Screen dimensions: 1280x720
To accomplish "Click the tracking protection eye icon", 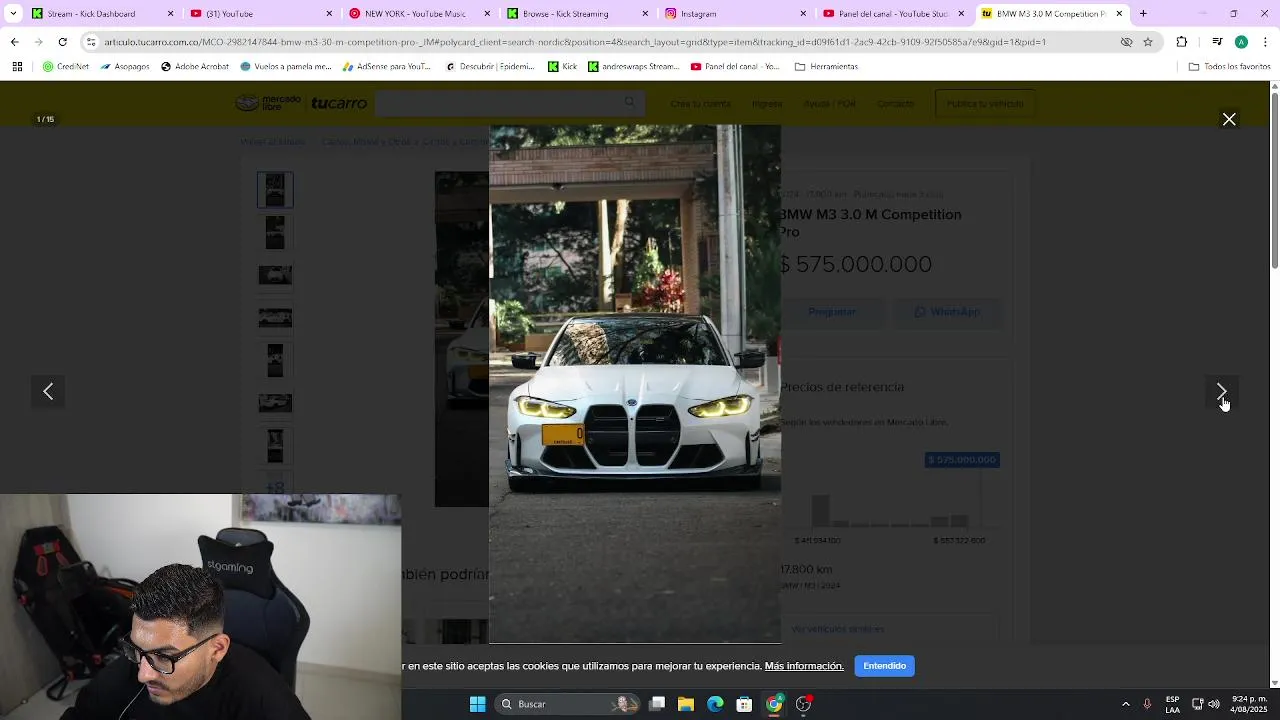I will [1126, 42].
